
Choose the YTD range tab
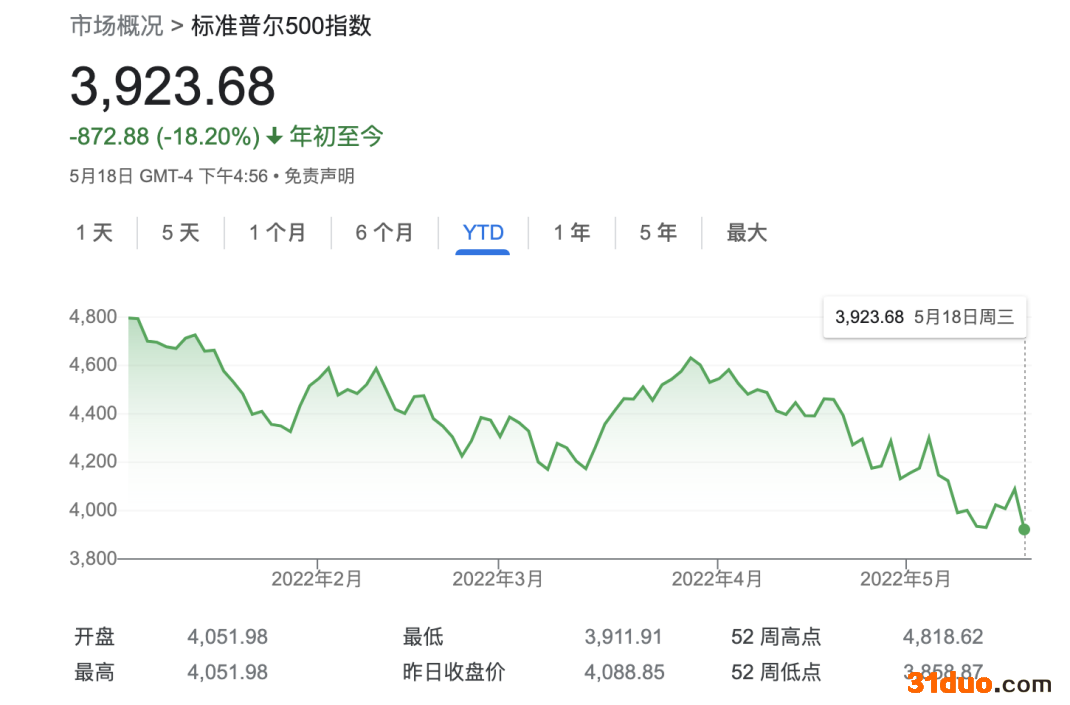click(x=483, y=233)
